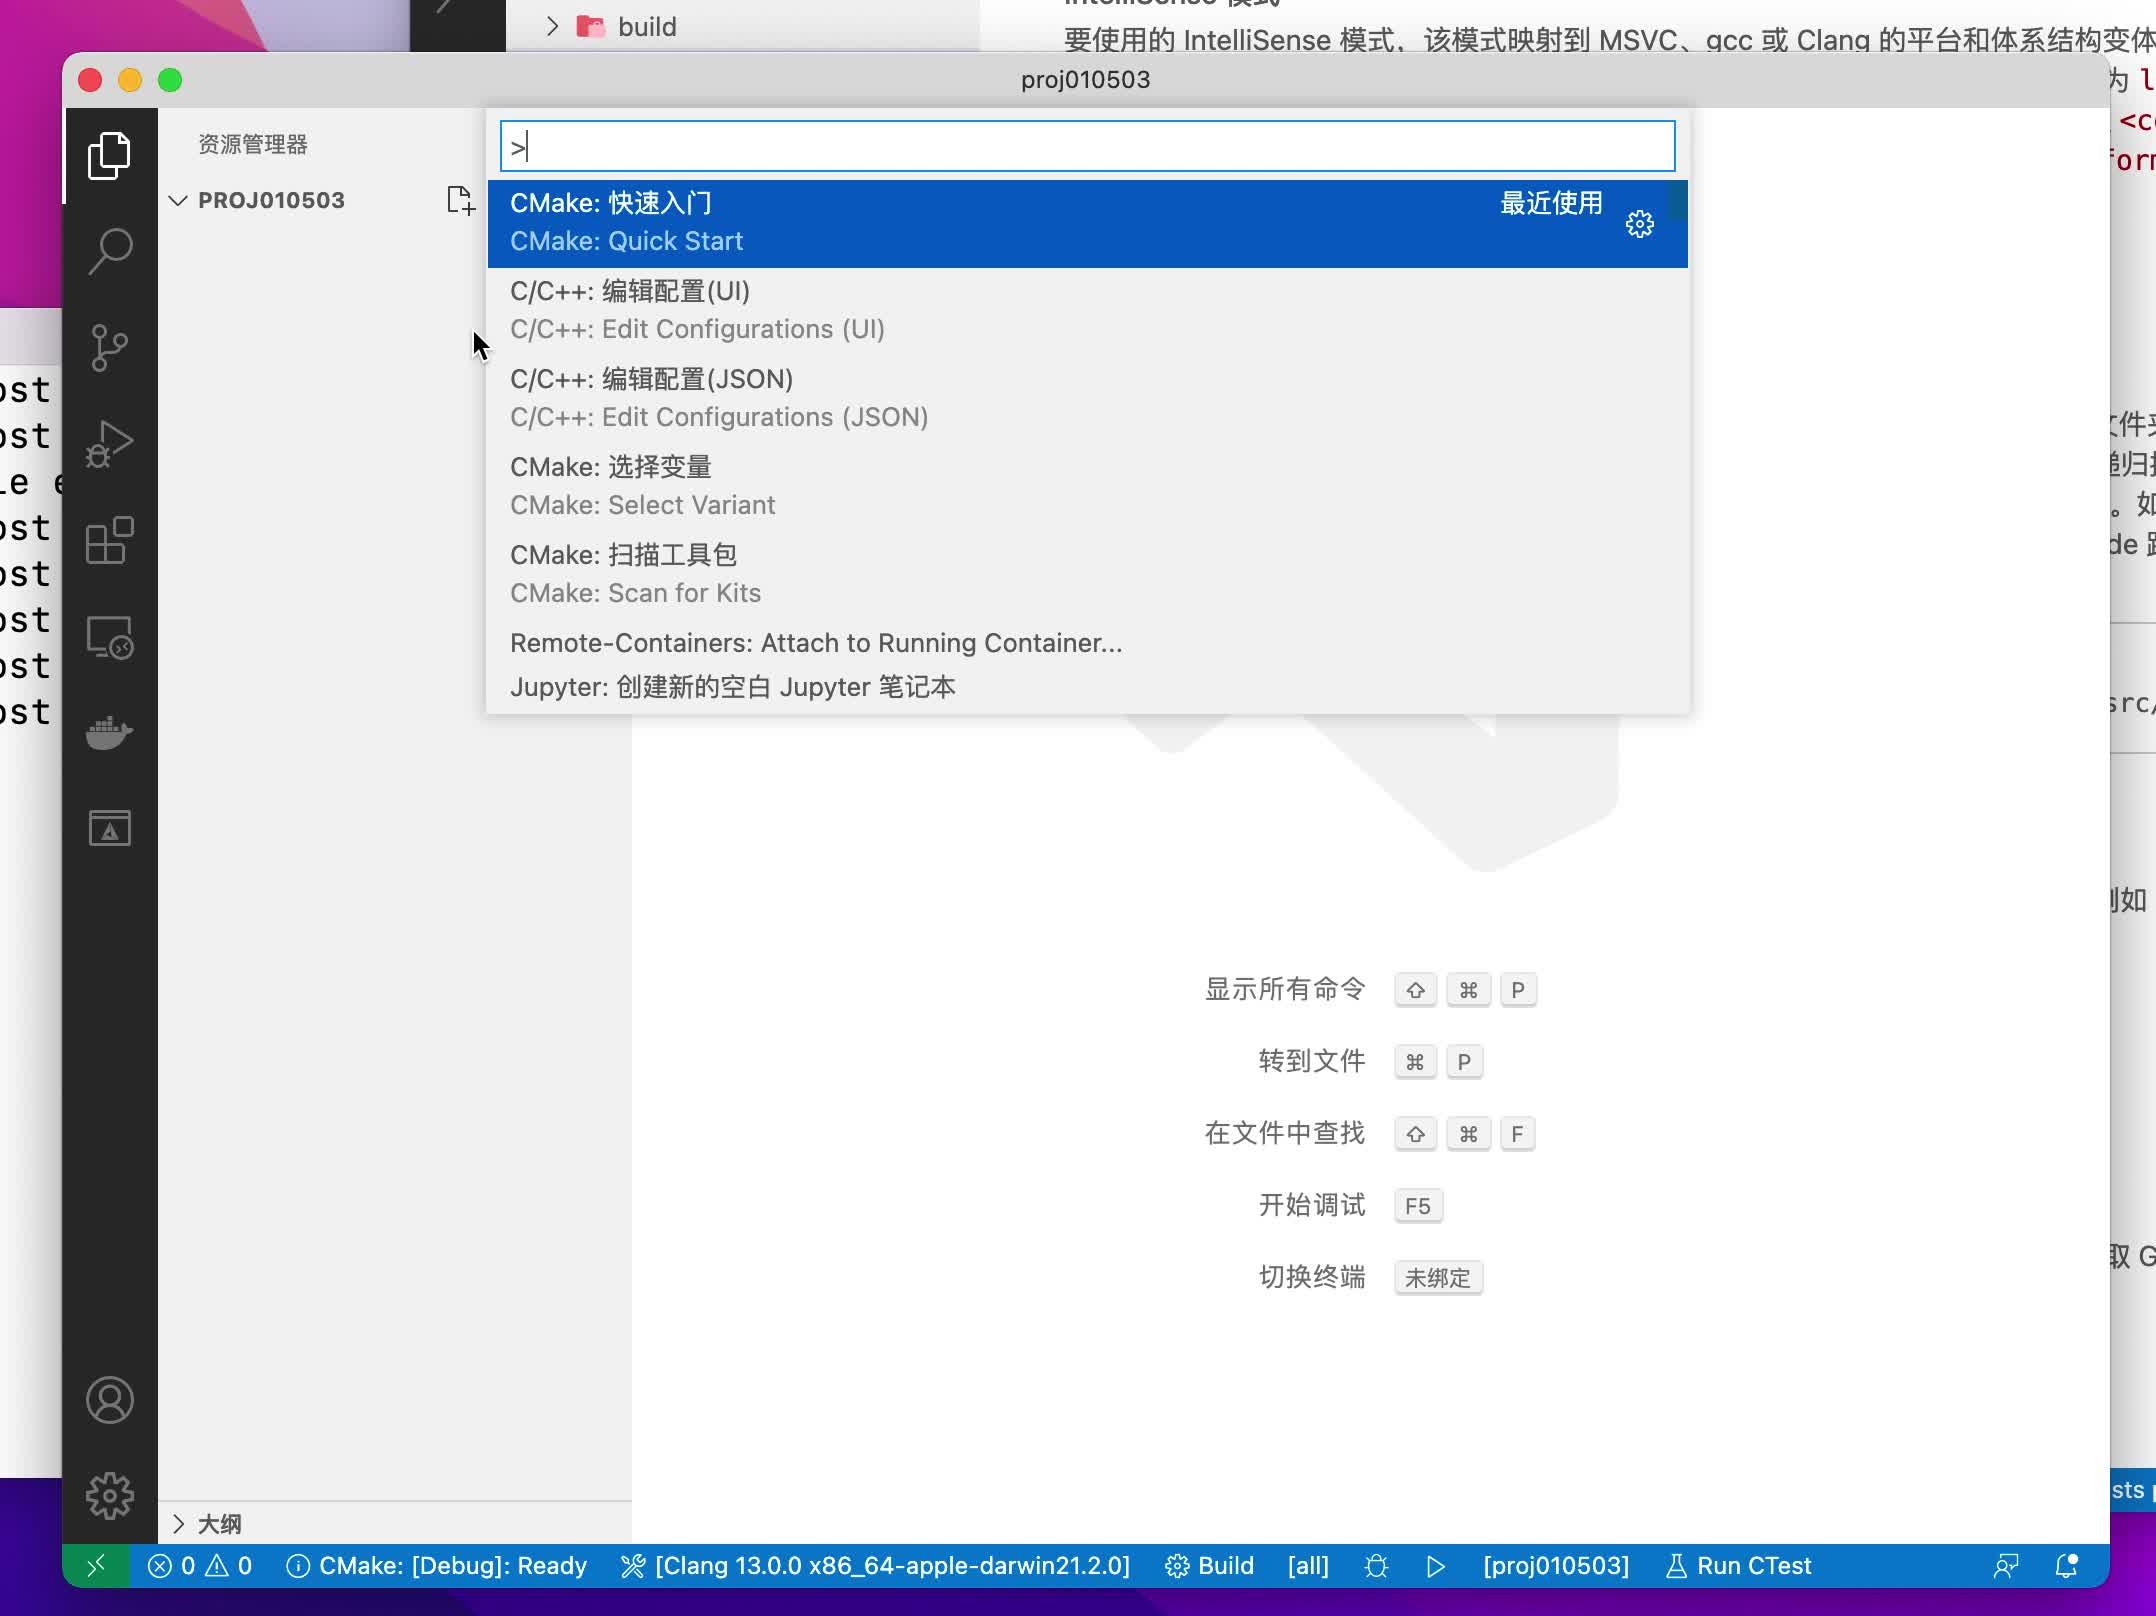Open the Search view
The width and height of the screenshot is (2156, 1616).
[110, 250]
